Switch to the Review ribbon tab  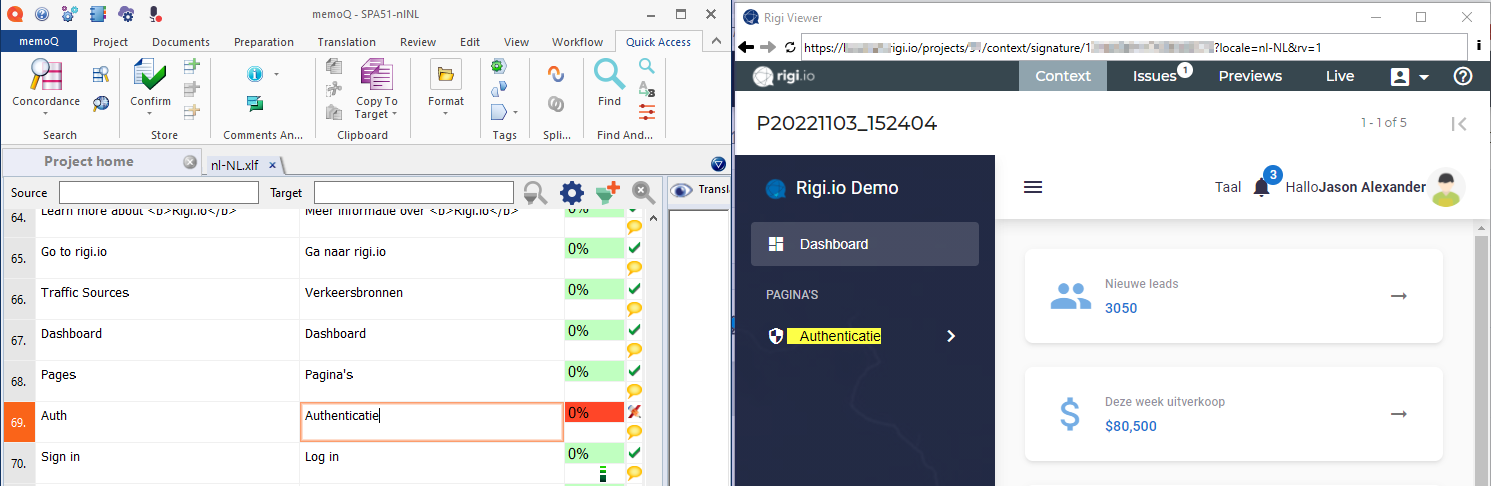418,42
